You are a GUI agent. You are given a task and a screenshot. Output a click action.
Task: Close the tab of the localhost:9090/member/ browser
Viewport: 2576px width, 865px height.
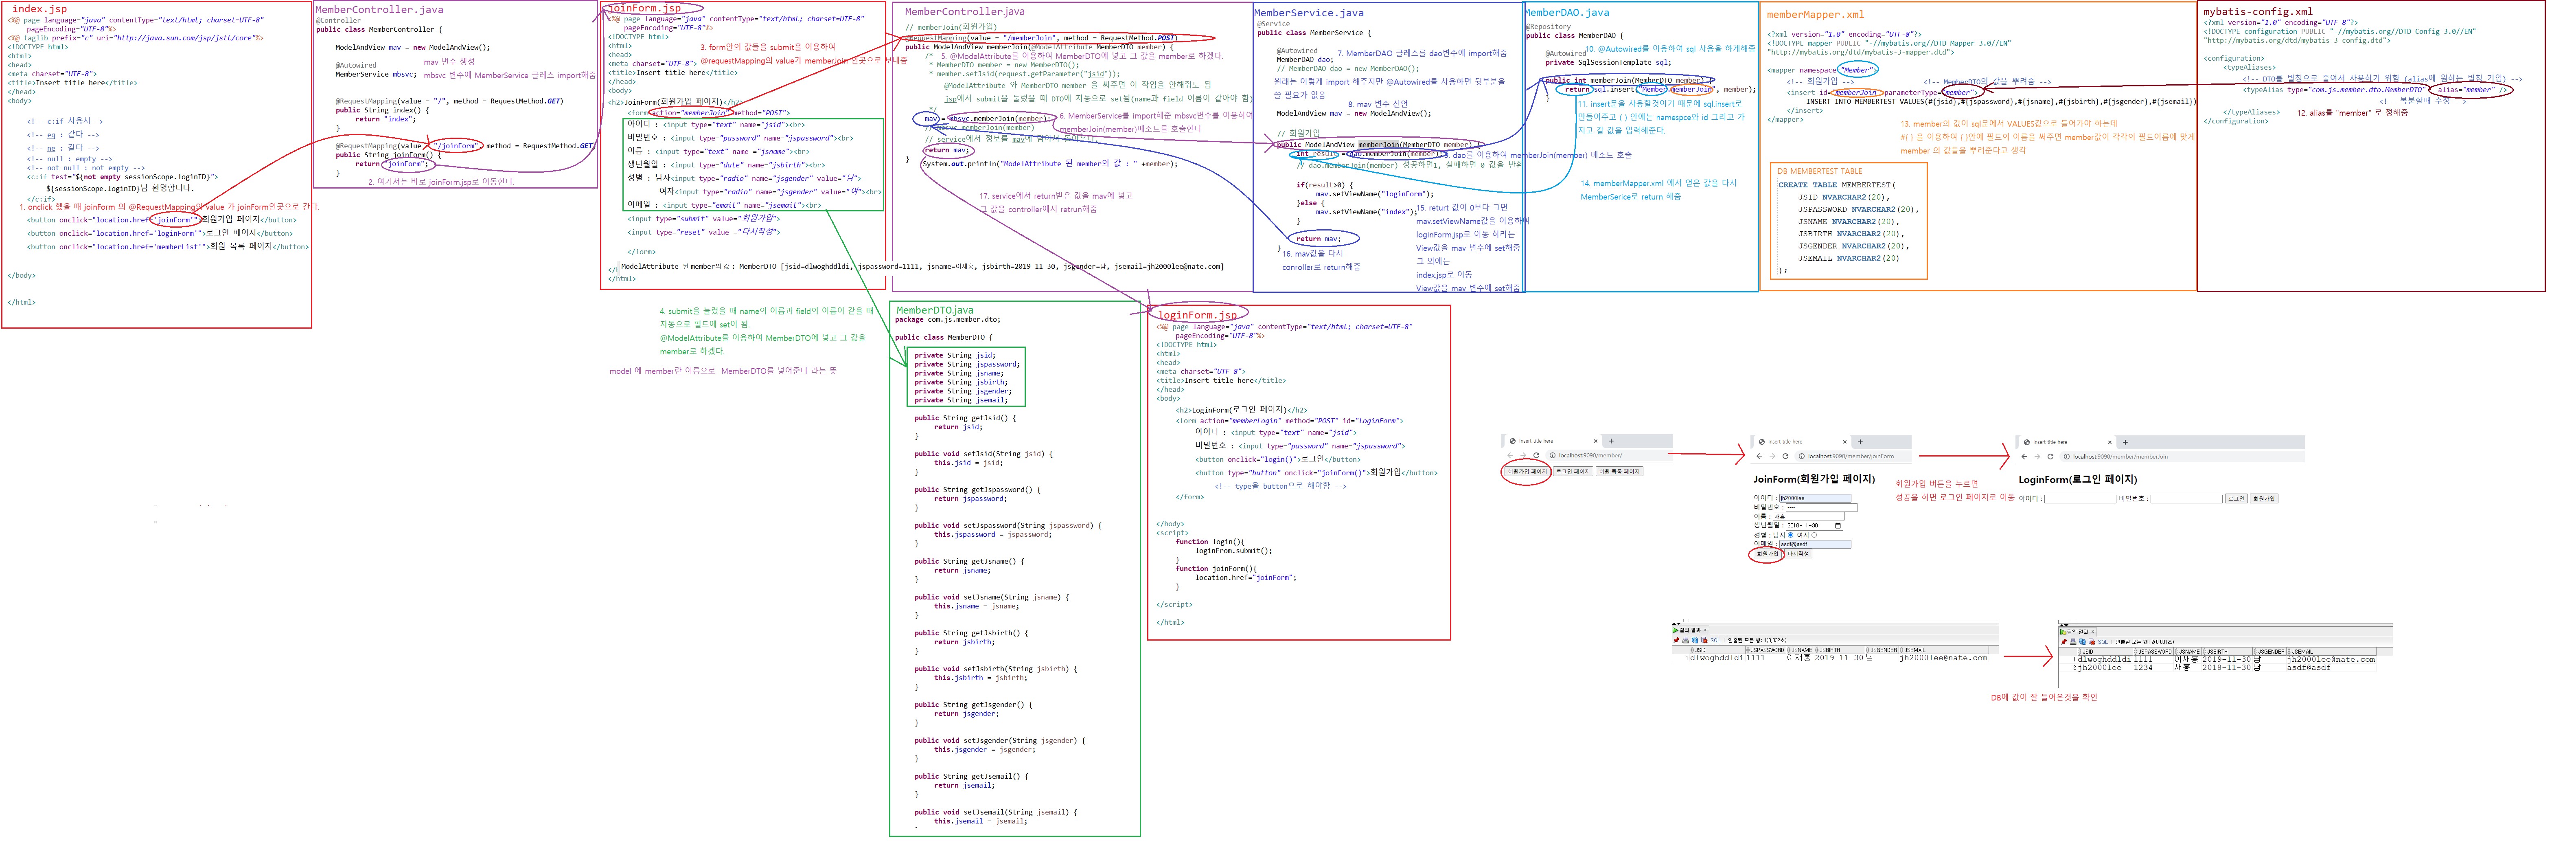click(1596, 441)
